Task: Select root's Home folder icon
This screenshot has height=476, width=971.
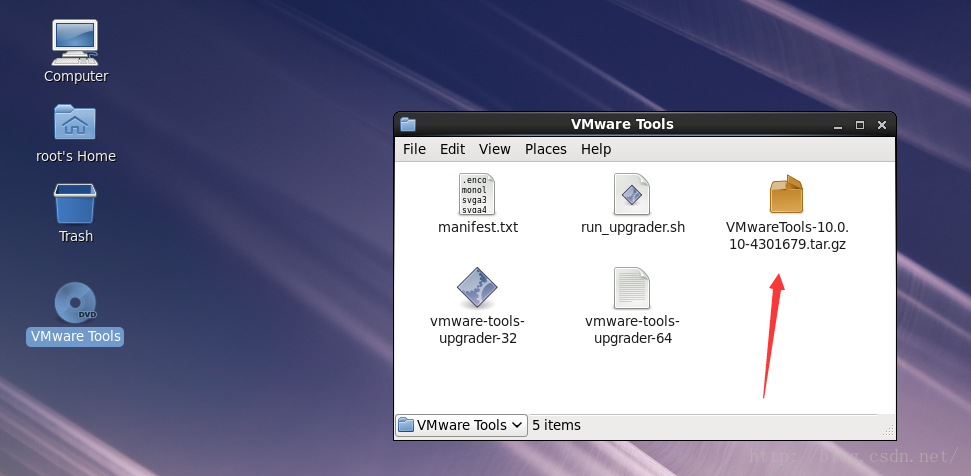Action: click(75, 122)
